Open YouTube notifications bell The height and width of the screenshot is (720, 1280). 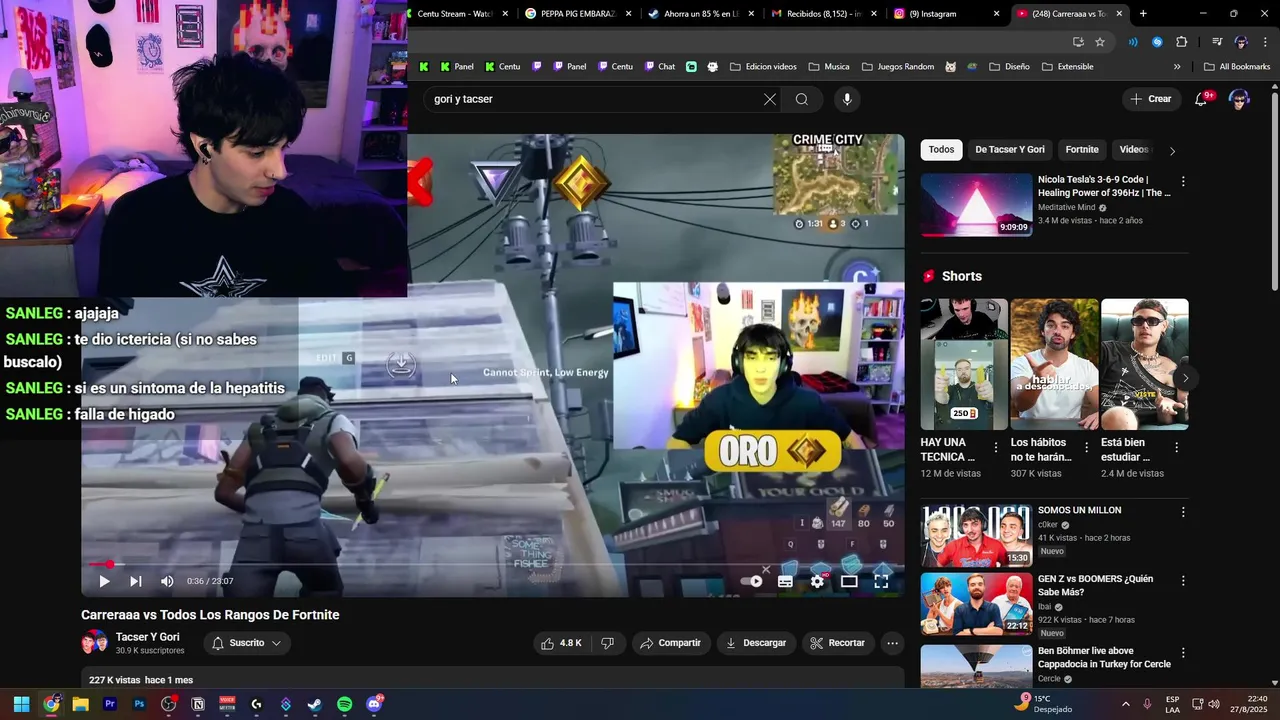[x=1201, y=99]
